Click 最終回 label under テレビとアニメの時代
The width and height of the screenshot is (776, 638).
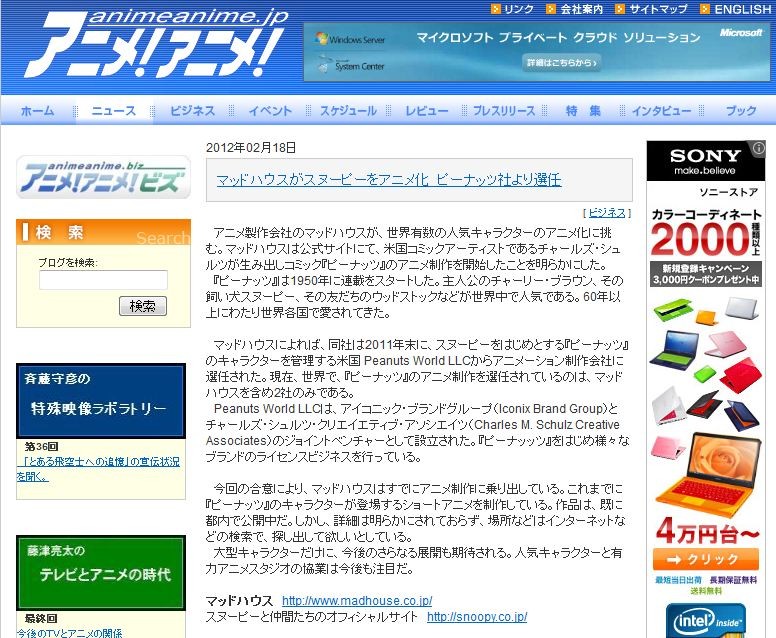(x=42, y=618)
